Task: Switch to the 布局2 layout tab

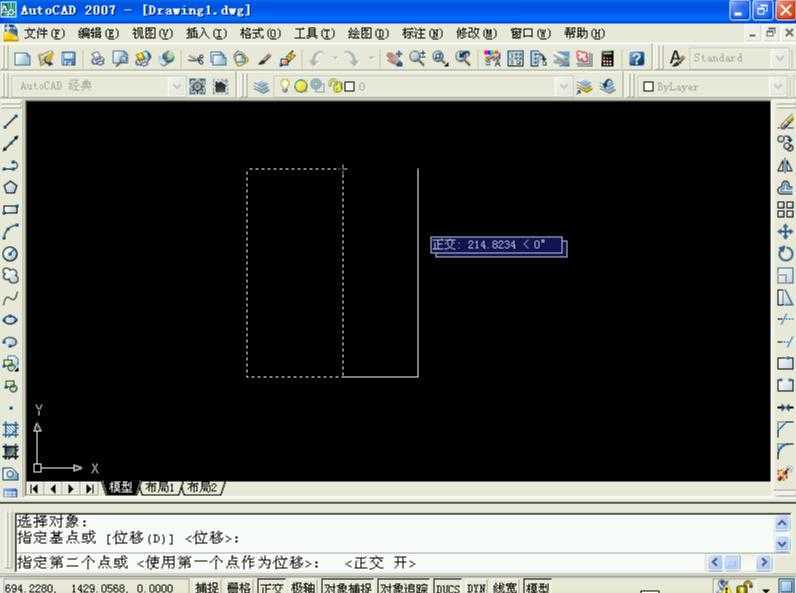Action: tap(202, 488)
